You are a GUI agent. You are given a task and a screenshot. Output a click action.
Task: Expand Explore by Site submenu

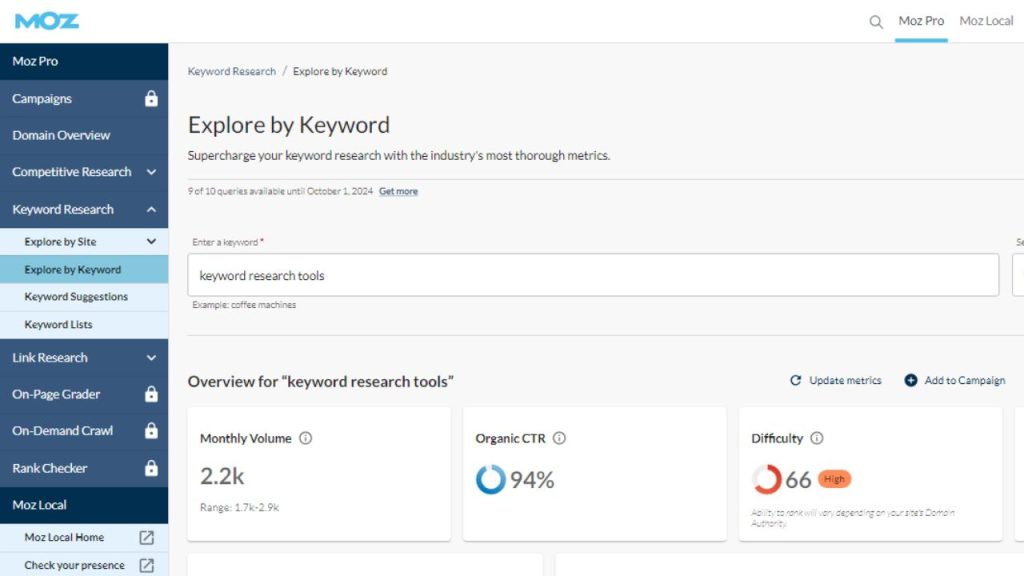point(151,242)
